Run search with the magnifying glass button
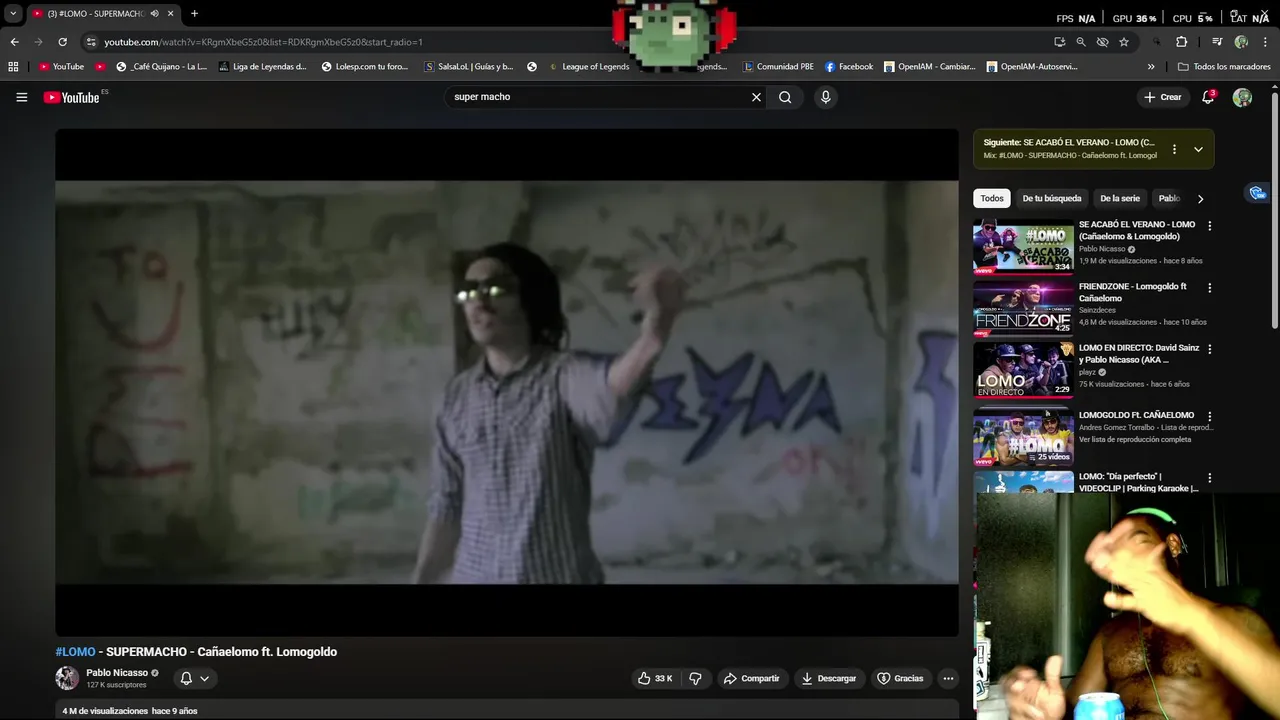The image size is (1280, 720). point(785,97)
